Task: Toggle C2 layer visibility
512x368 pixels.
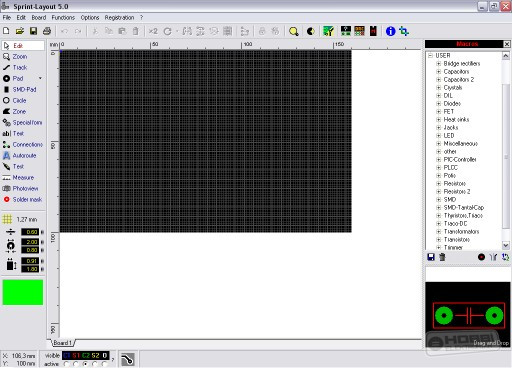Action: click(x=86, y=356)
